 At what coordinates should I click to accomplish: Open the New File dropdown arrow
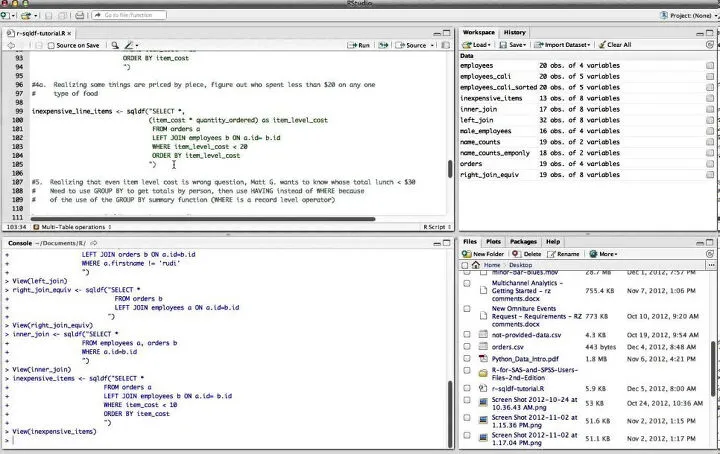14,16
